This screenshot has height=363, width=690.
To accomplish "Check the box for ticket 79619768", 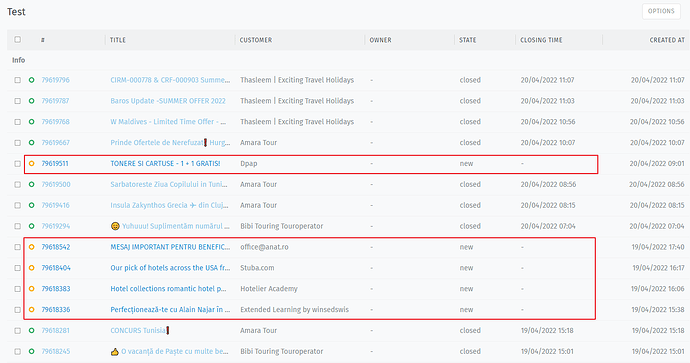I will click(x=18, y=122).
